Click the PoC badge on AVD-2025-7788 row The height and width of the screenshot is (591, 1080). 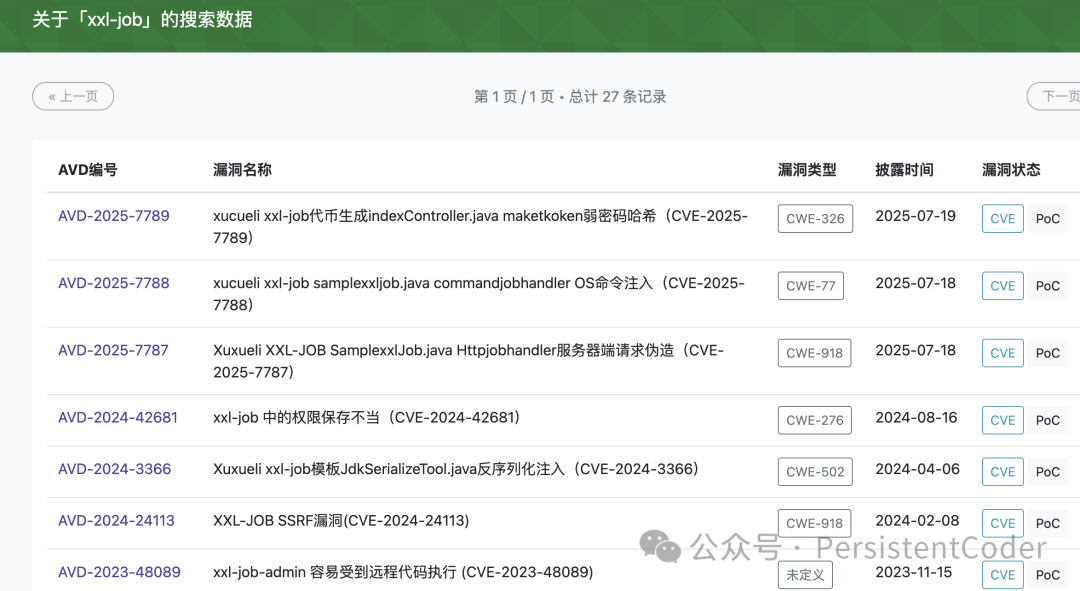pos(1048,285)
